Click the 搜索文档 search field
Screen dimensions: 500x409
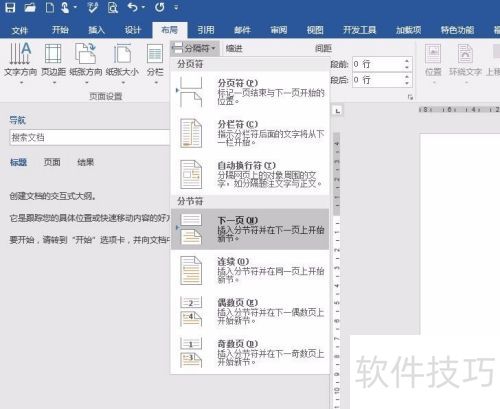(x=90, y=137)
